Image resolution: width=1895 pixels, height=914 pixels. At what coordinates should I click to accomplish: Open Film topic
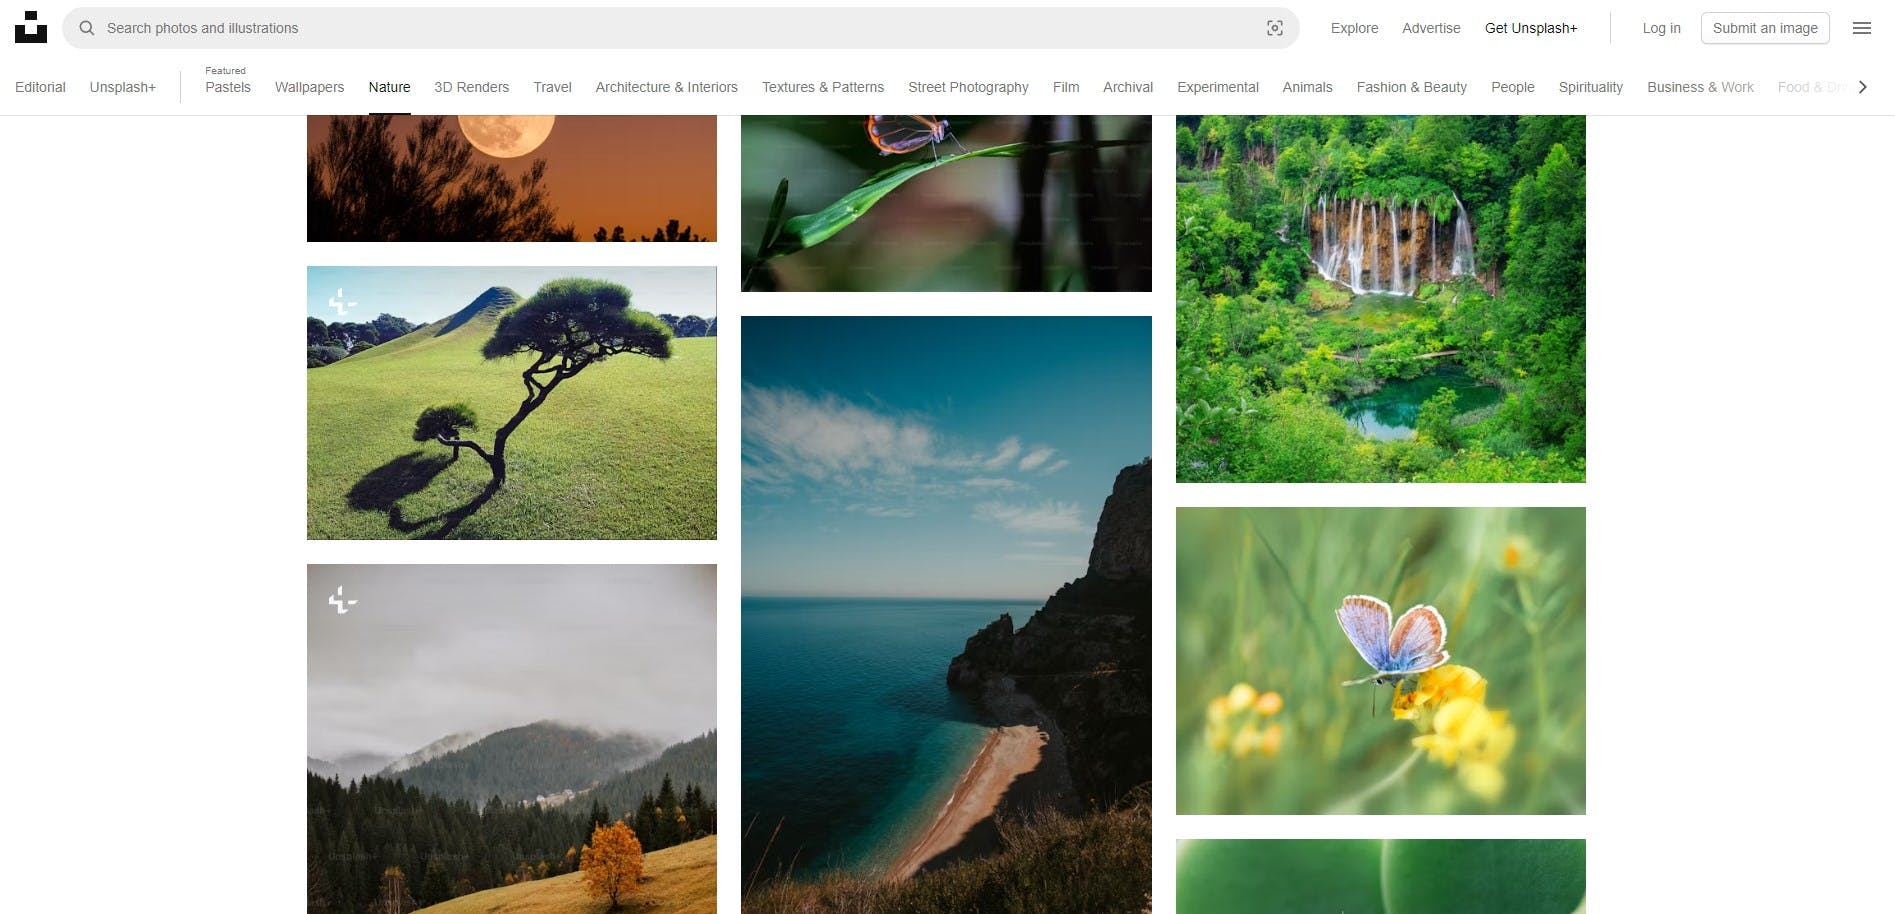pyautogui.click(x=1066, y=87)
